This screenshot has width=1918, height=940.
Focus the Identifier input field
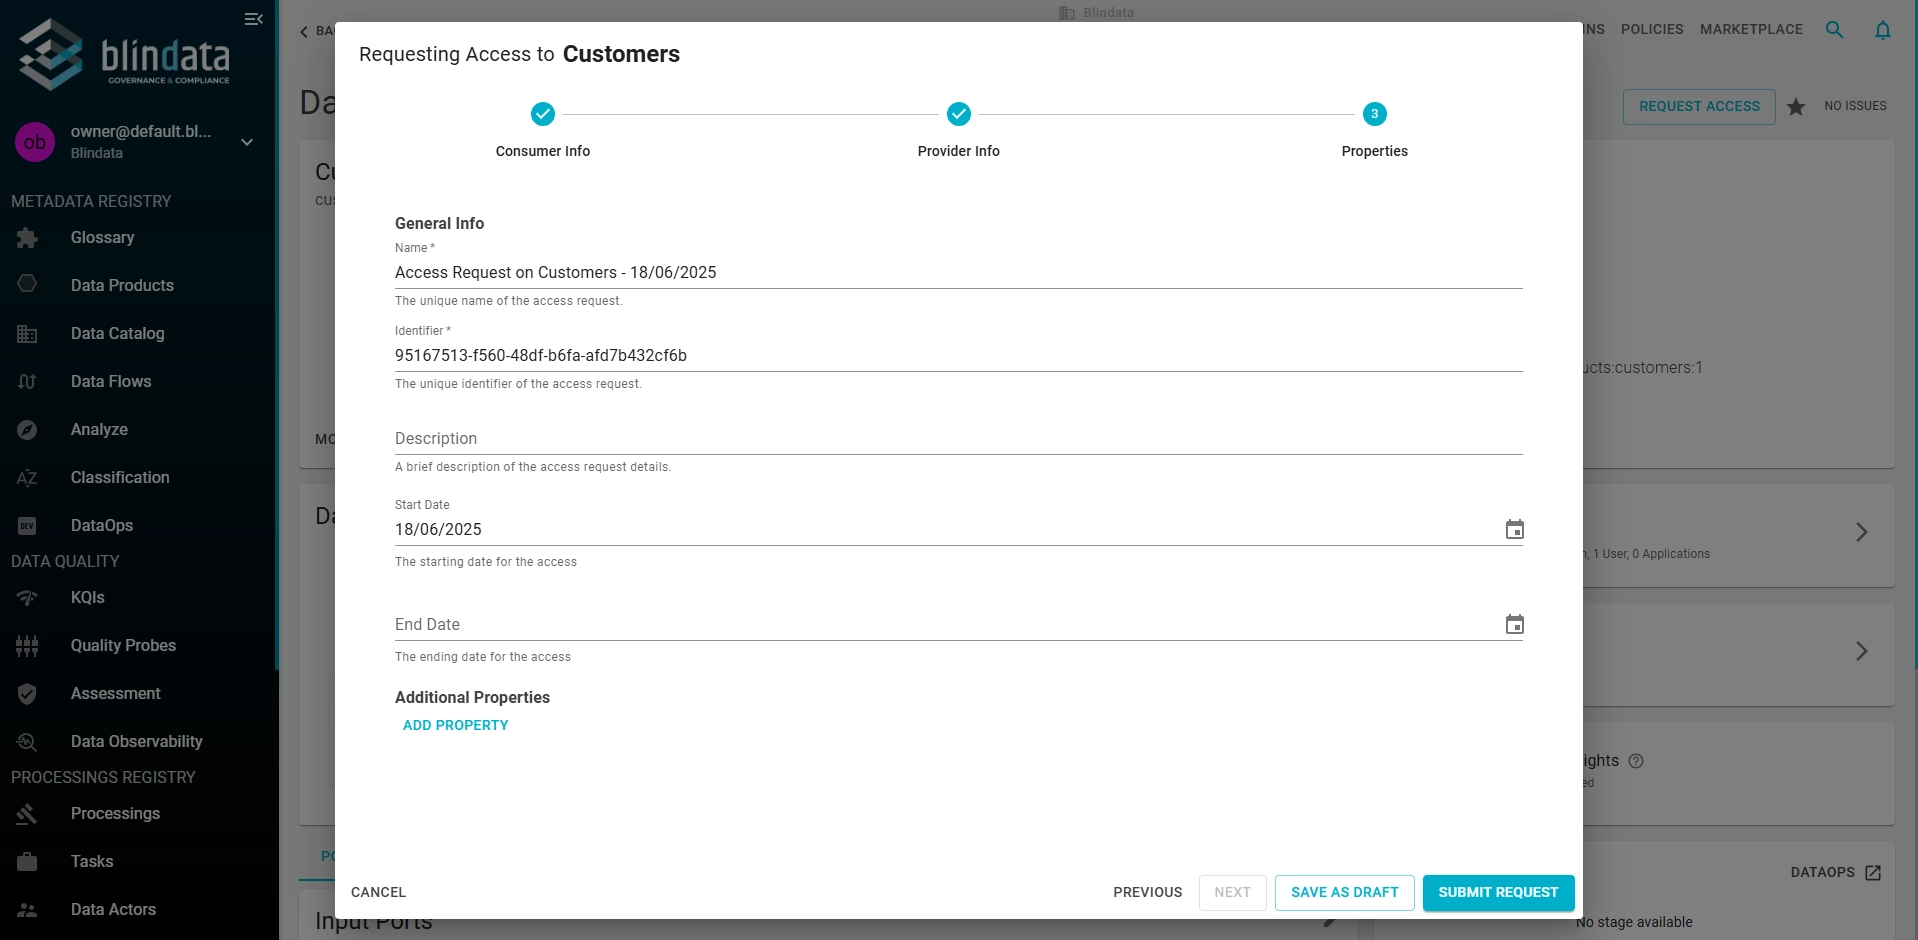coord(958,355)
